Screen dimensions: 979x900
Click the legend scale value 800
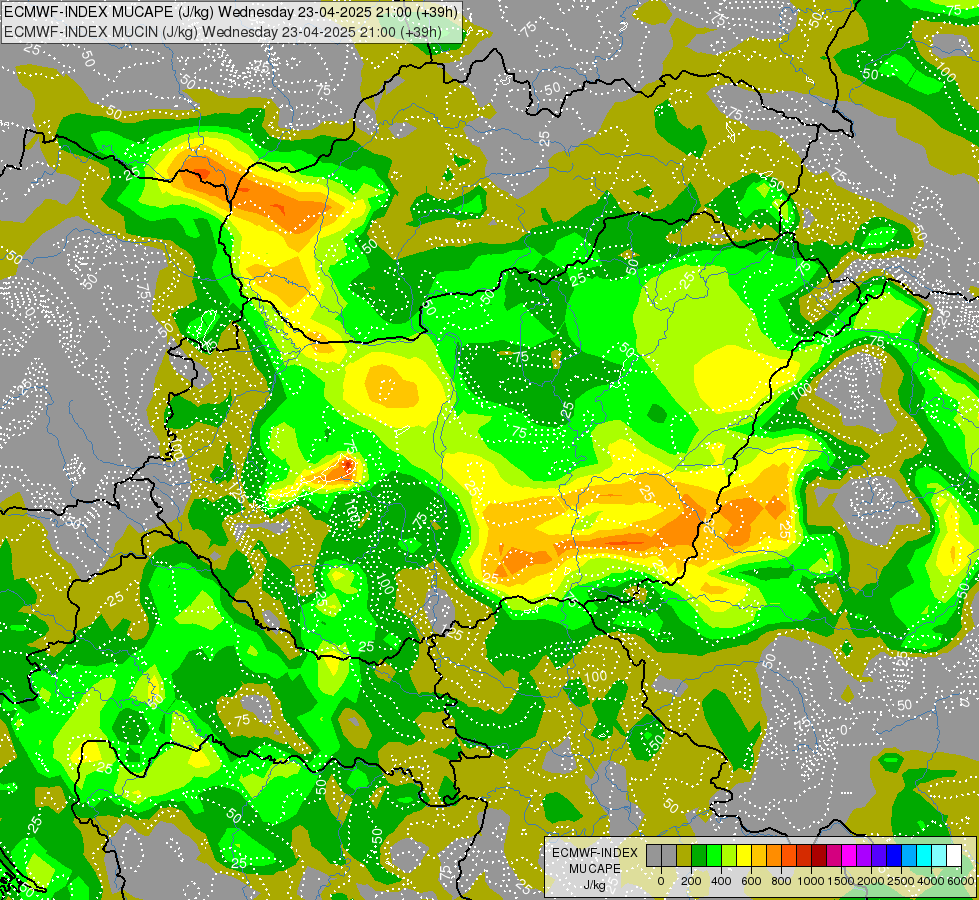781,881
